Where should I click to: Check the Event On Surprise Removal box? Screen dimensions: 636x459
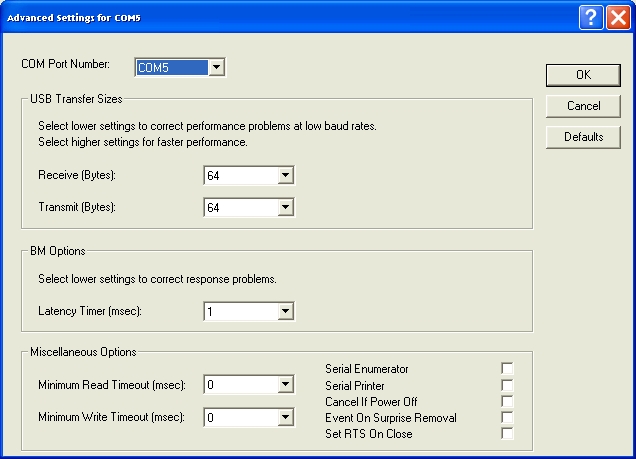(507, 417)
